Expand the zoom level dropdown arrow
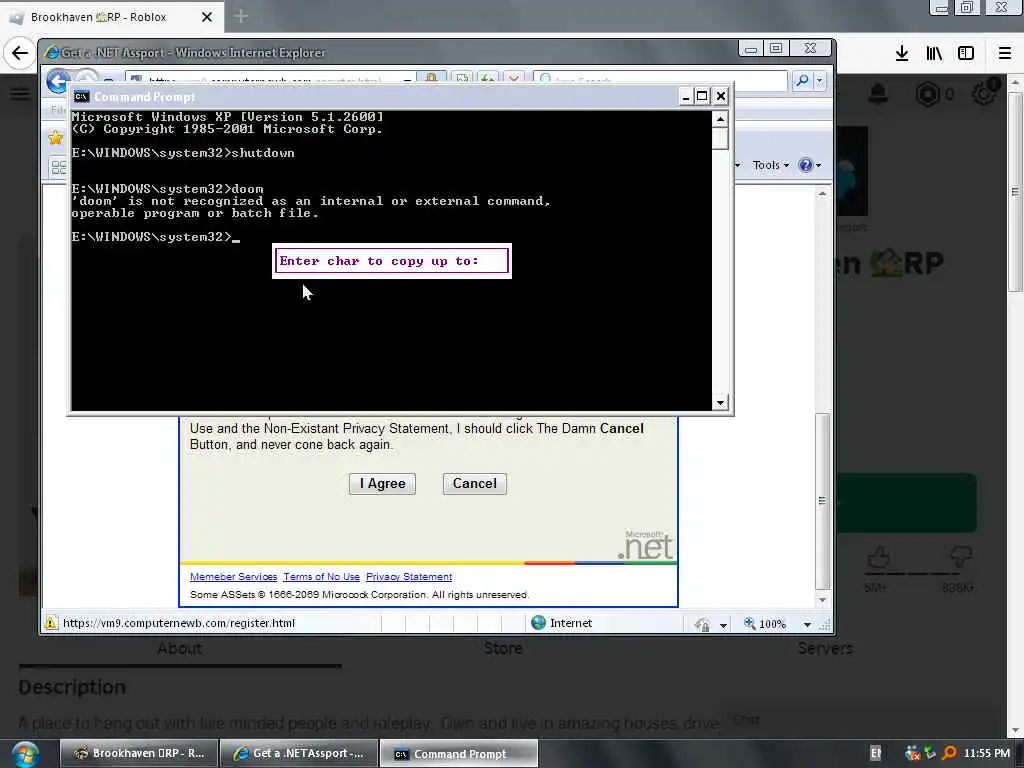Image resolution: width=1024 pixels, height=768 pixels. point(807,625)
